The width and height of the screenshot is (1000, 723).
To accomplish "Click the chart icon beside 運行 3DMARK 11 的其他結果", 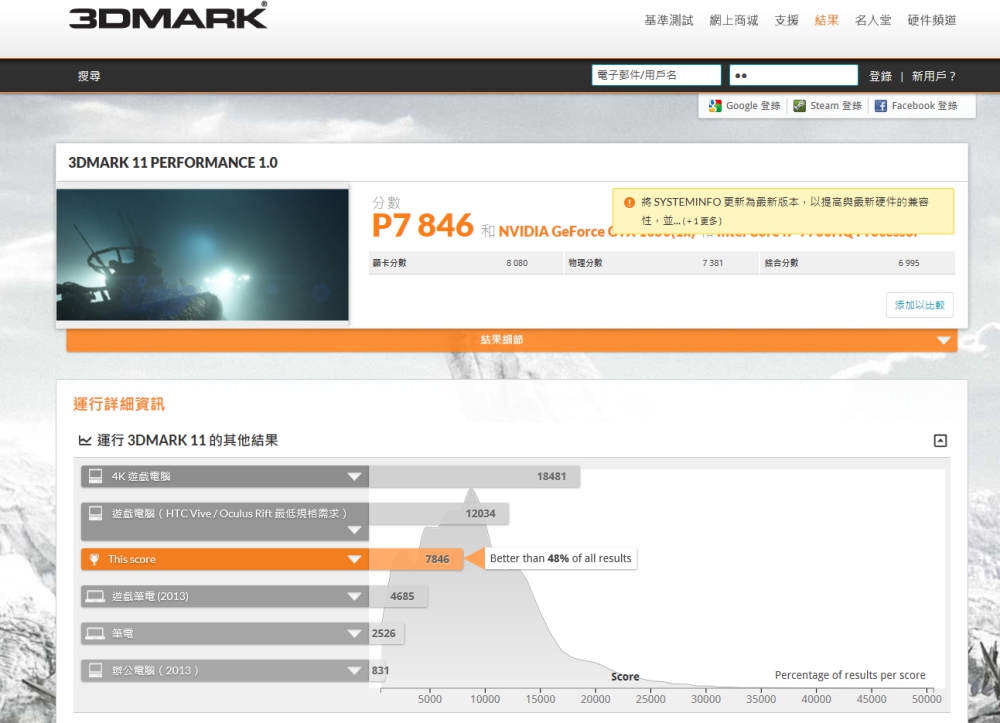I will click(x=85, y=441).
